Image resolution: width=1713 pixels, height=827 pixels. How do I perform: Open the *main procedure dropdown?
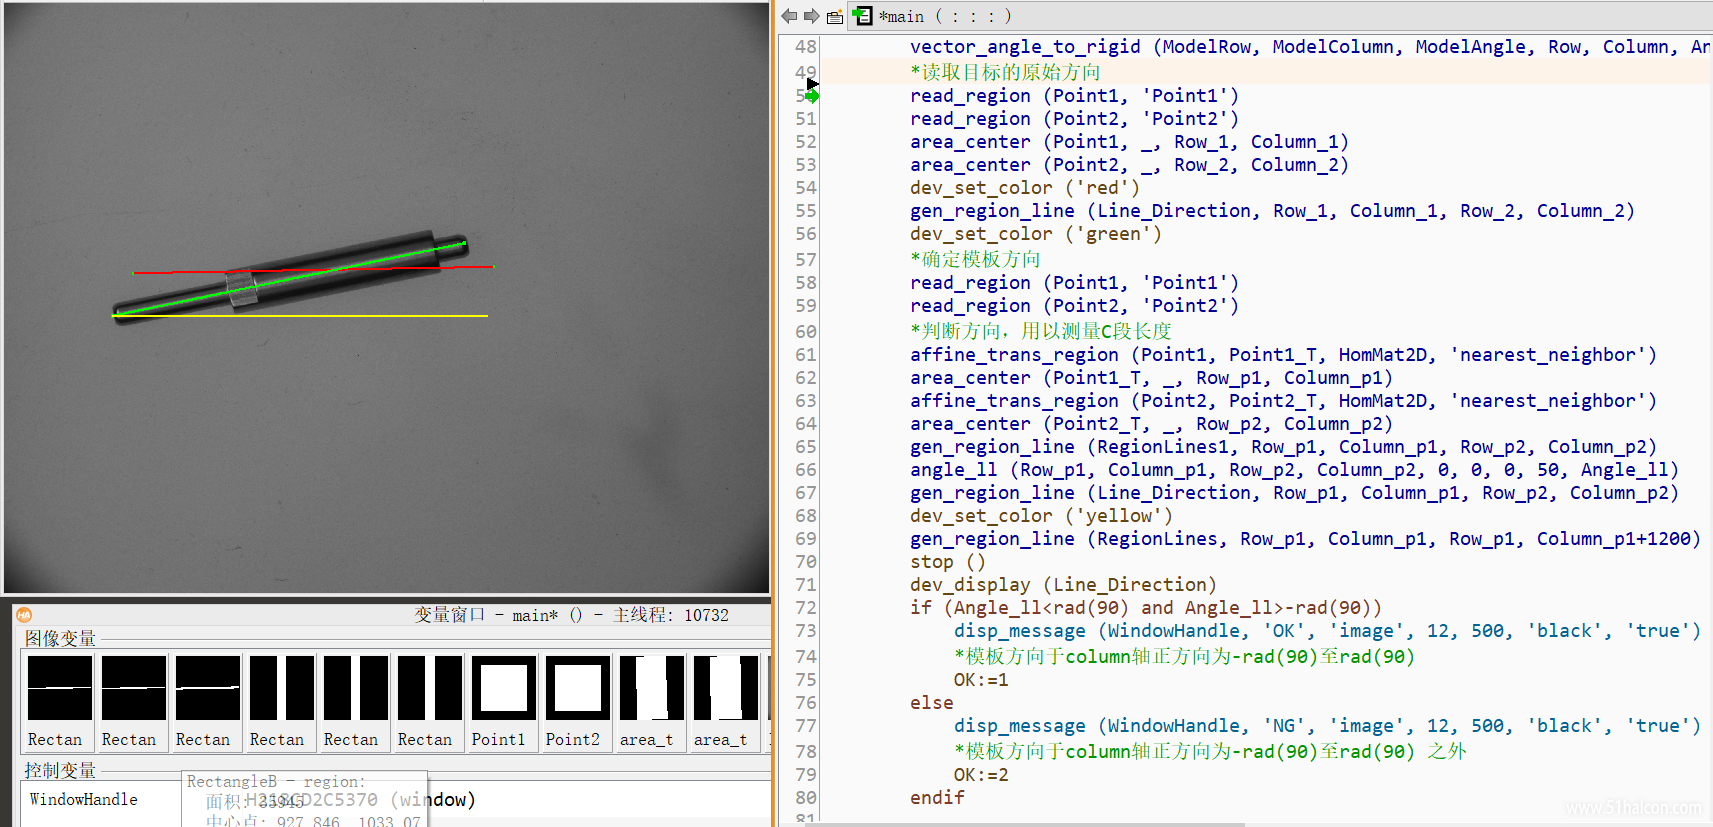click(945, 16)
